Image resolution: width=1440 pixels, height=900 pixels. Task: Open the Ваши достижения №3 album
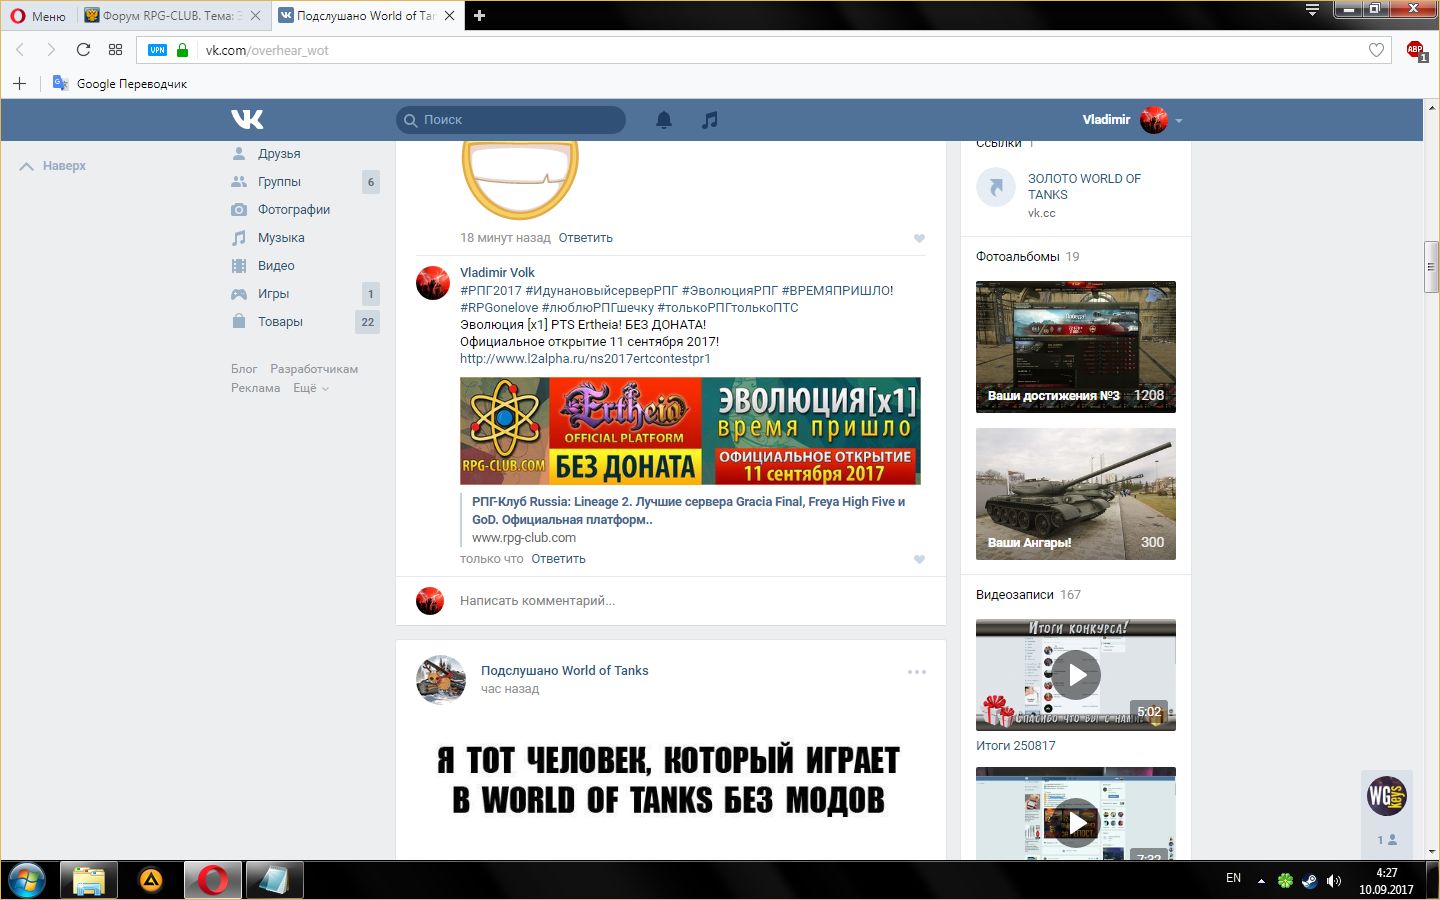coord(1076,347)
